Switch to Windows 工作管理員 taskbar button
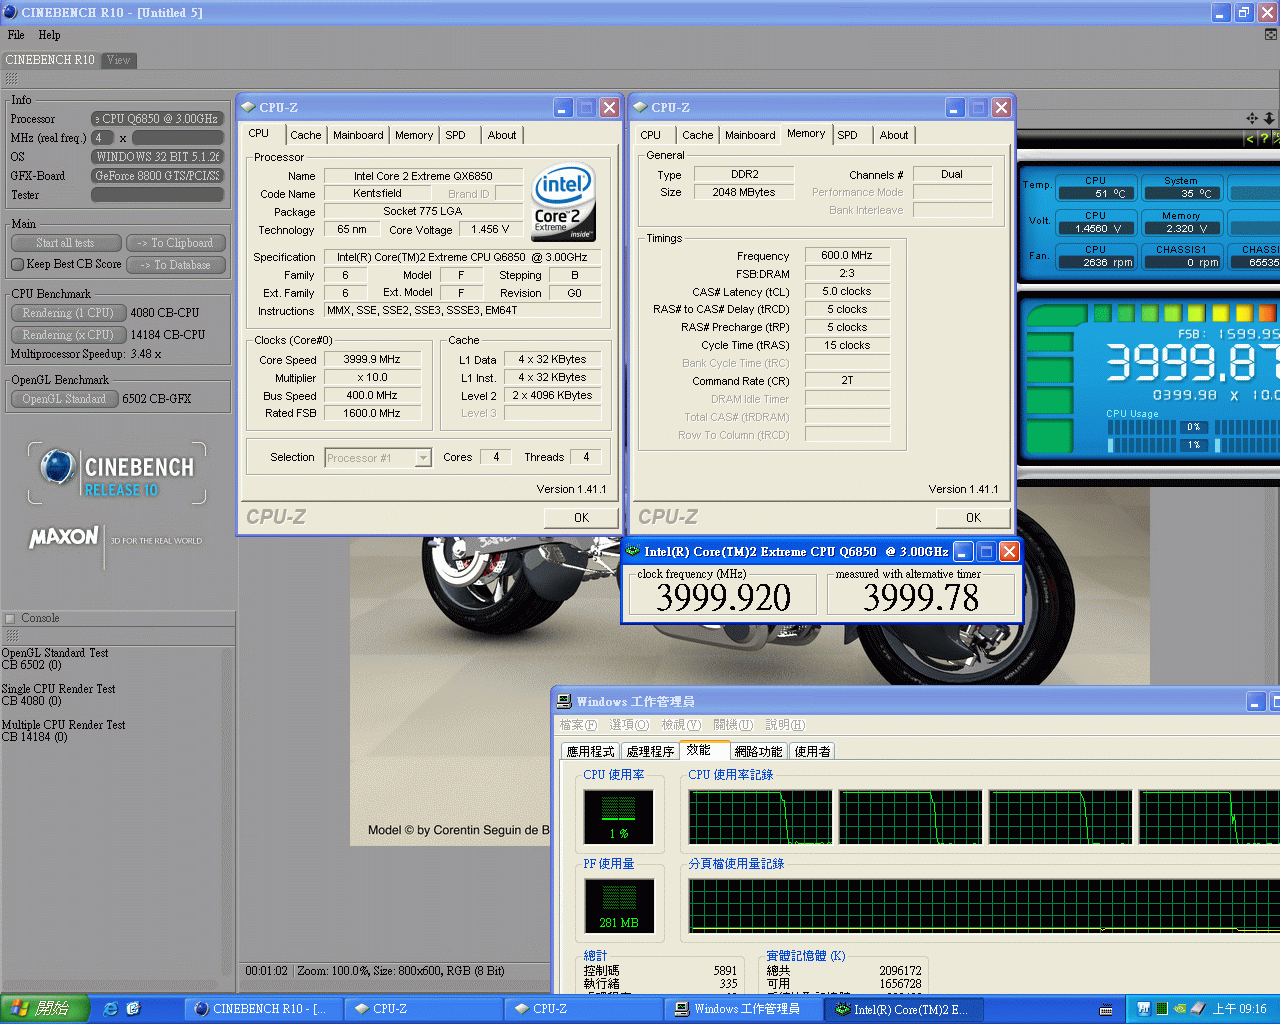The height and width of the screenshot is (1024, 1280). (x=745, y=1009)
